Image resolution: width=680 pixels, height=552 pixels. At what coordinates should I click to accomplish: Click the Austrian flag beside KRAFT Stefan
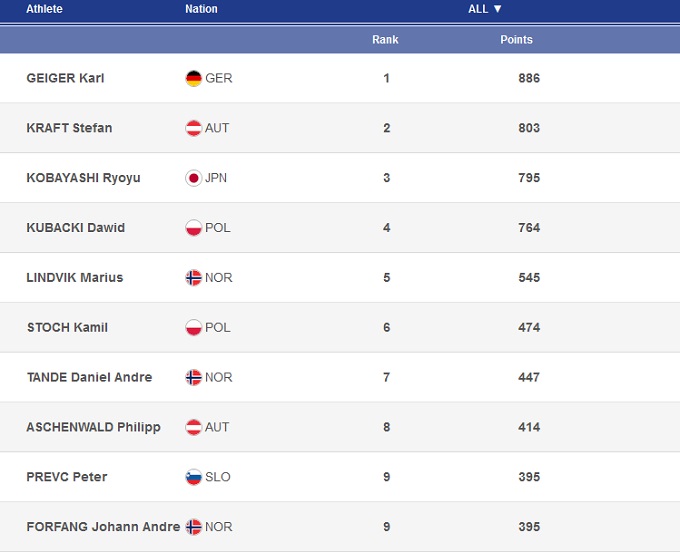click(194, 128)
